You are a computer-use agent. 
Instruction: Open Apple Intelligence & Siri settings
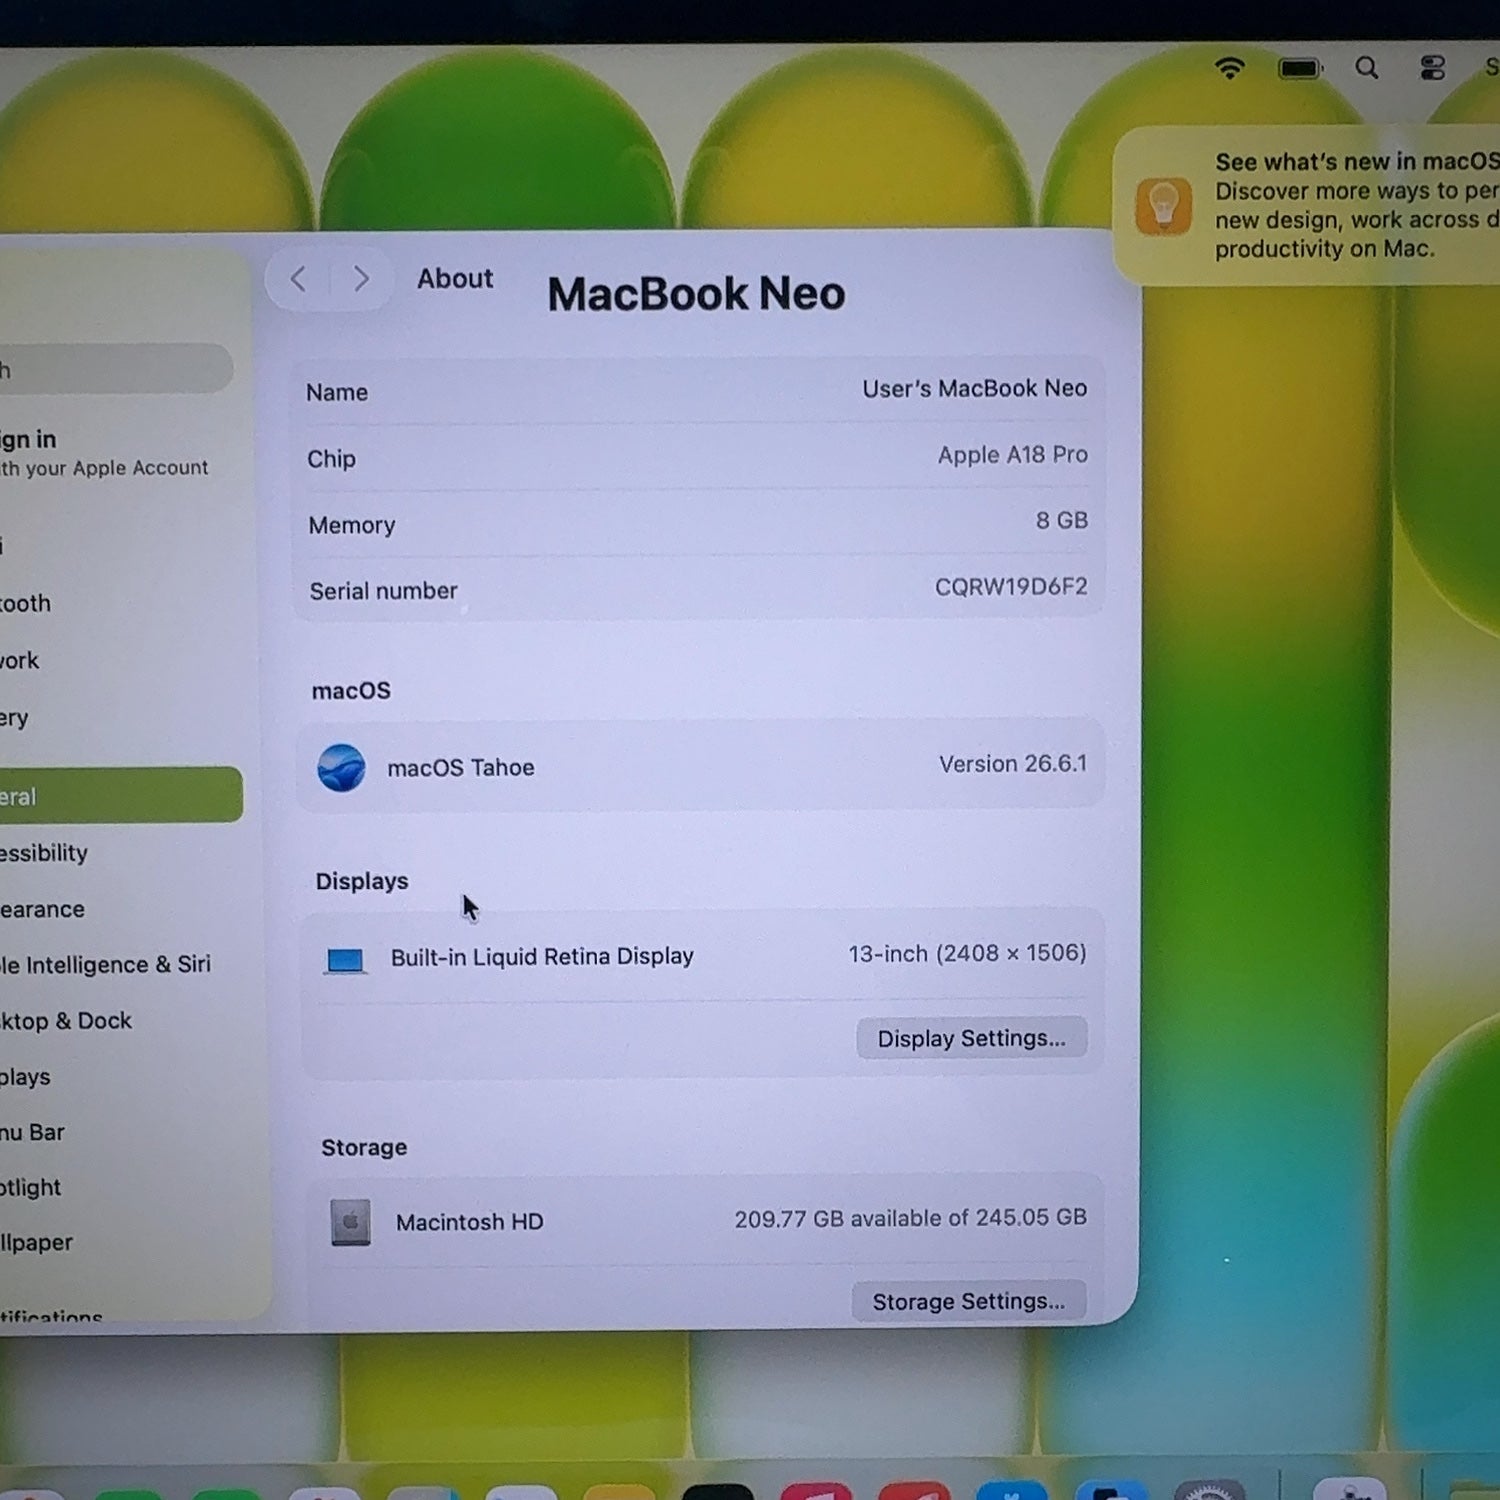click(105, 965)
